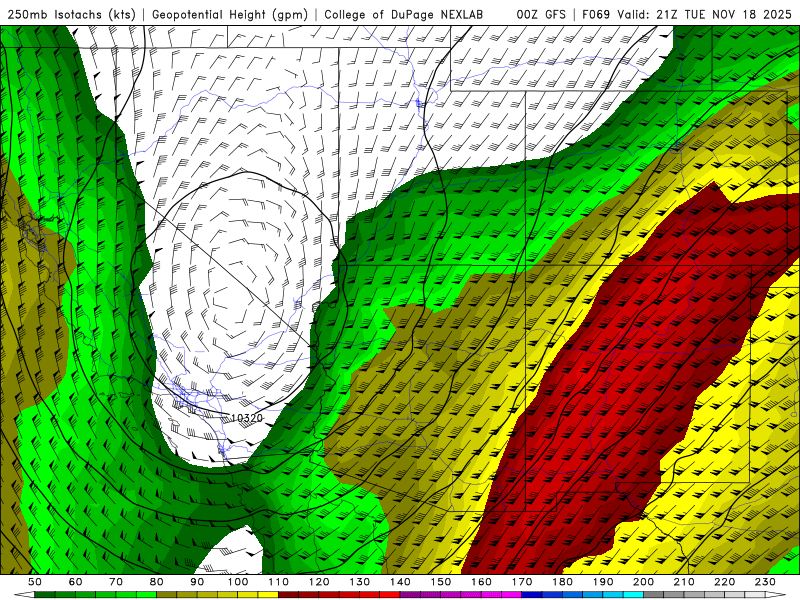800x600 pixels.
Task: Click the 220 knot legend label
Action: [x=724, y=582]
